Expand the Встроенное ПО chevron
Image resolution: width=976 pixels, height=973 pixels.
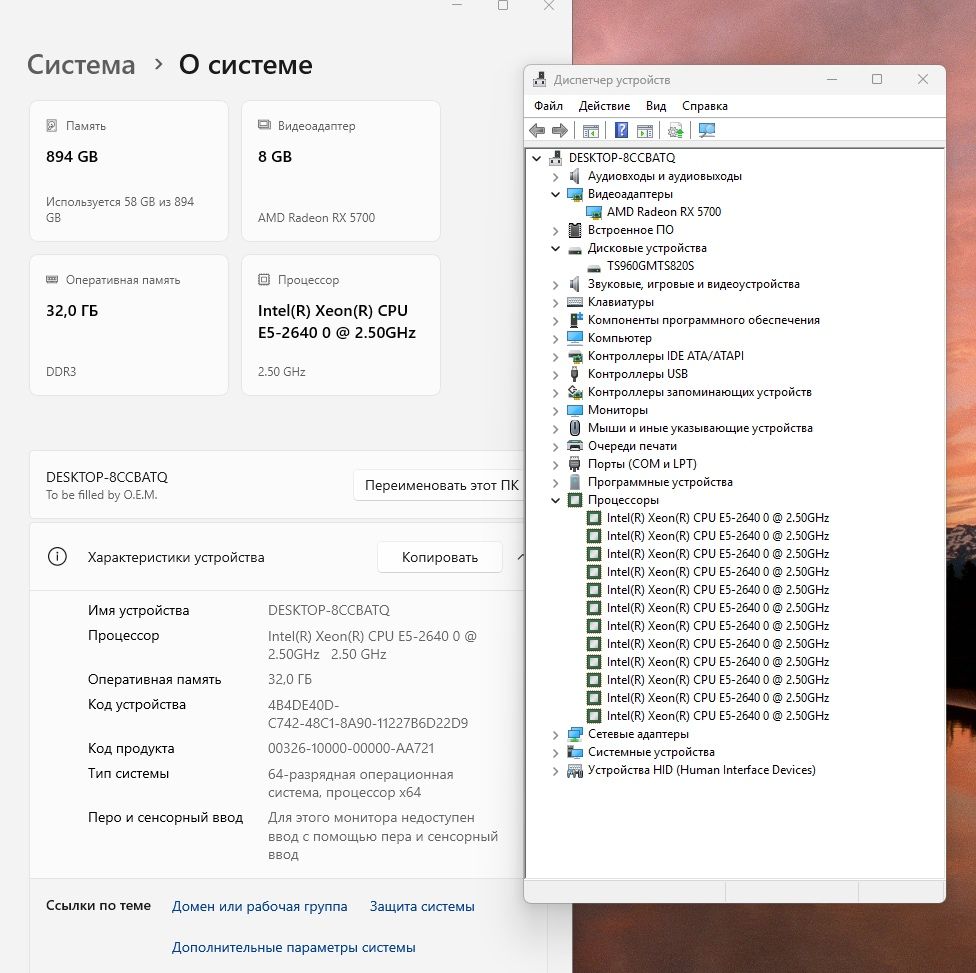[x=556, y=231]
